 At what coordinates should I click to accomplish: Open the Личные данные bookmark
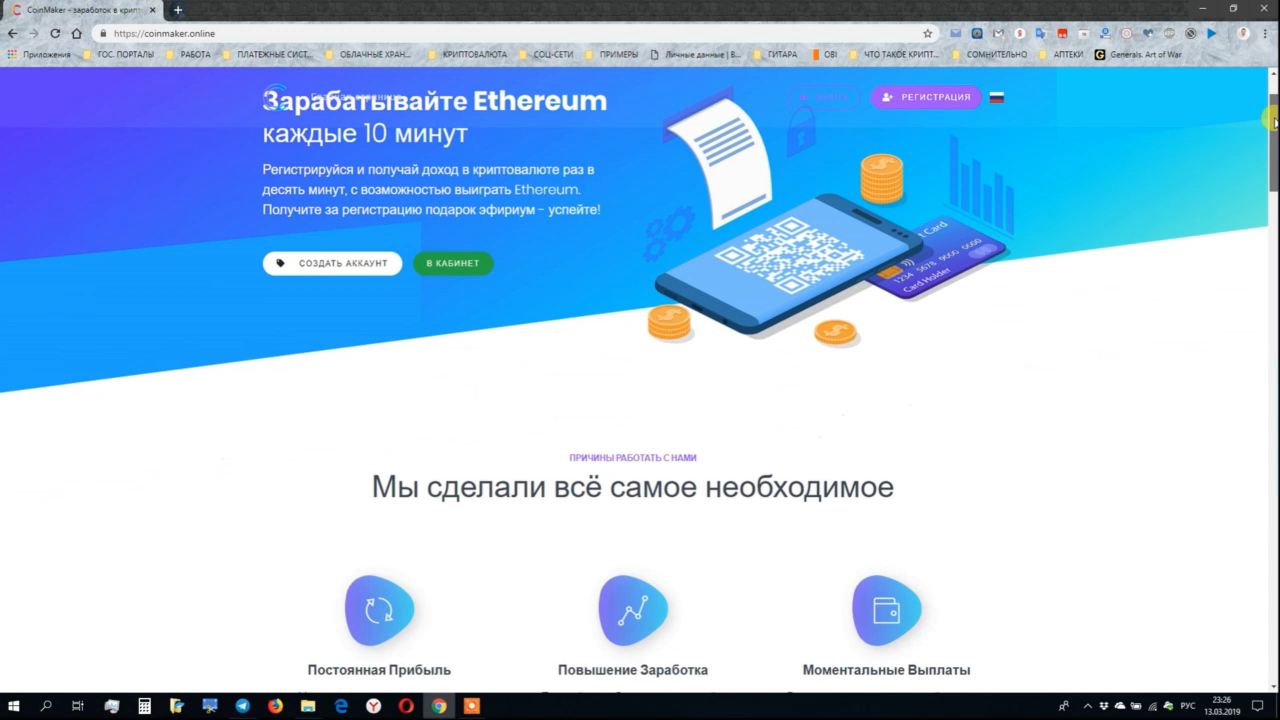click(x=696, y=54)
